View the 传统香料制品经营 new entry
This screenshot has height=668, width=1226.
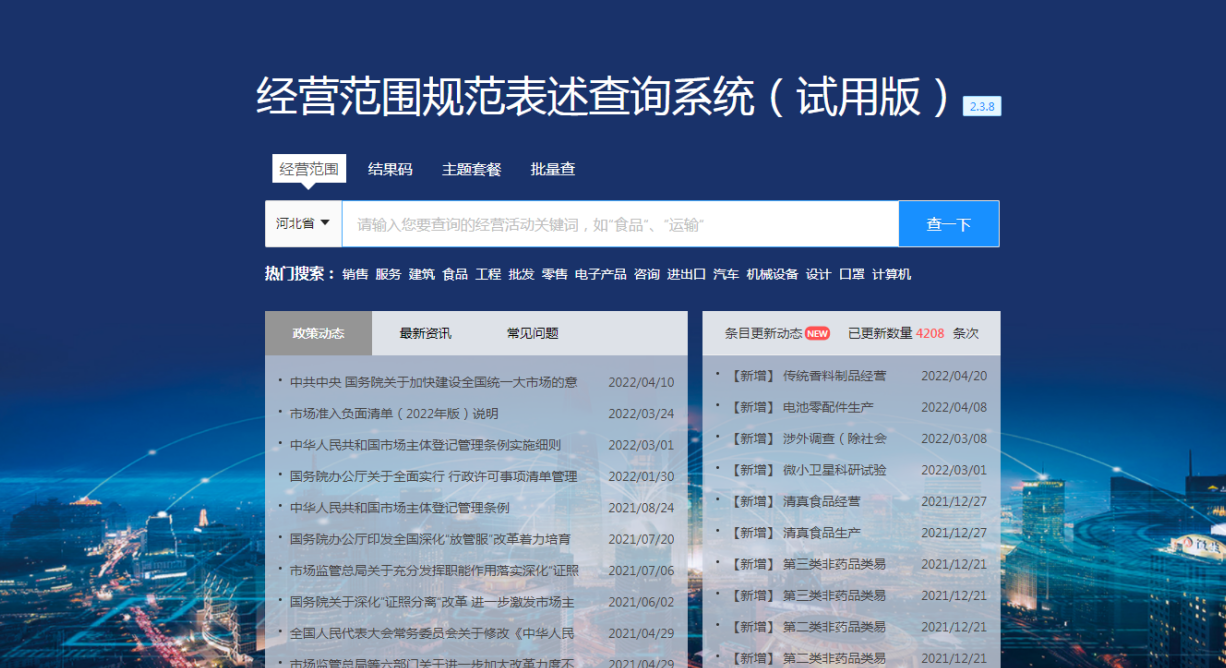pyautogui.click(x=834, y=376)
